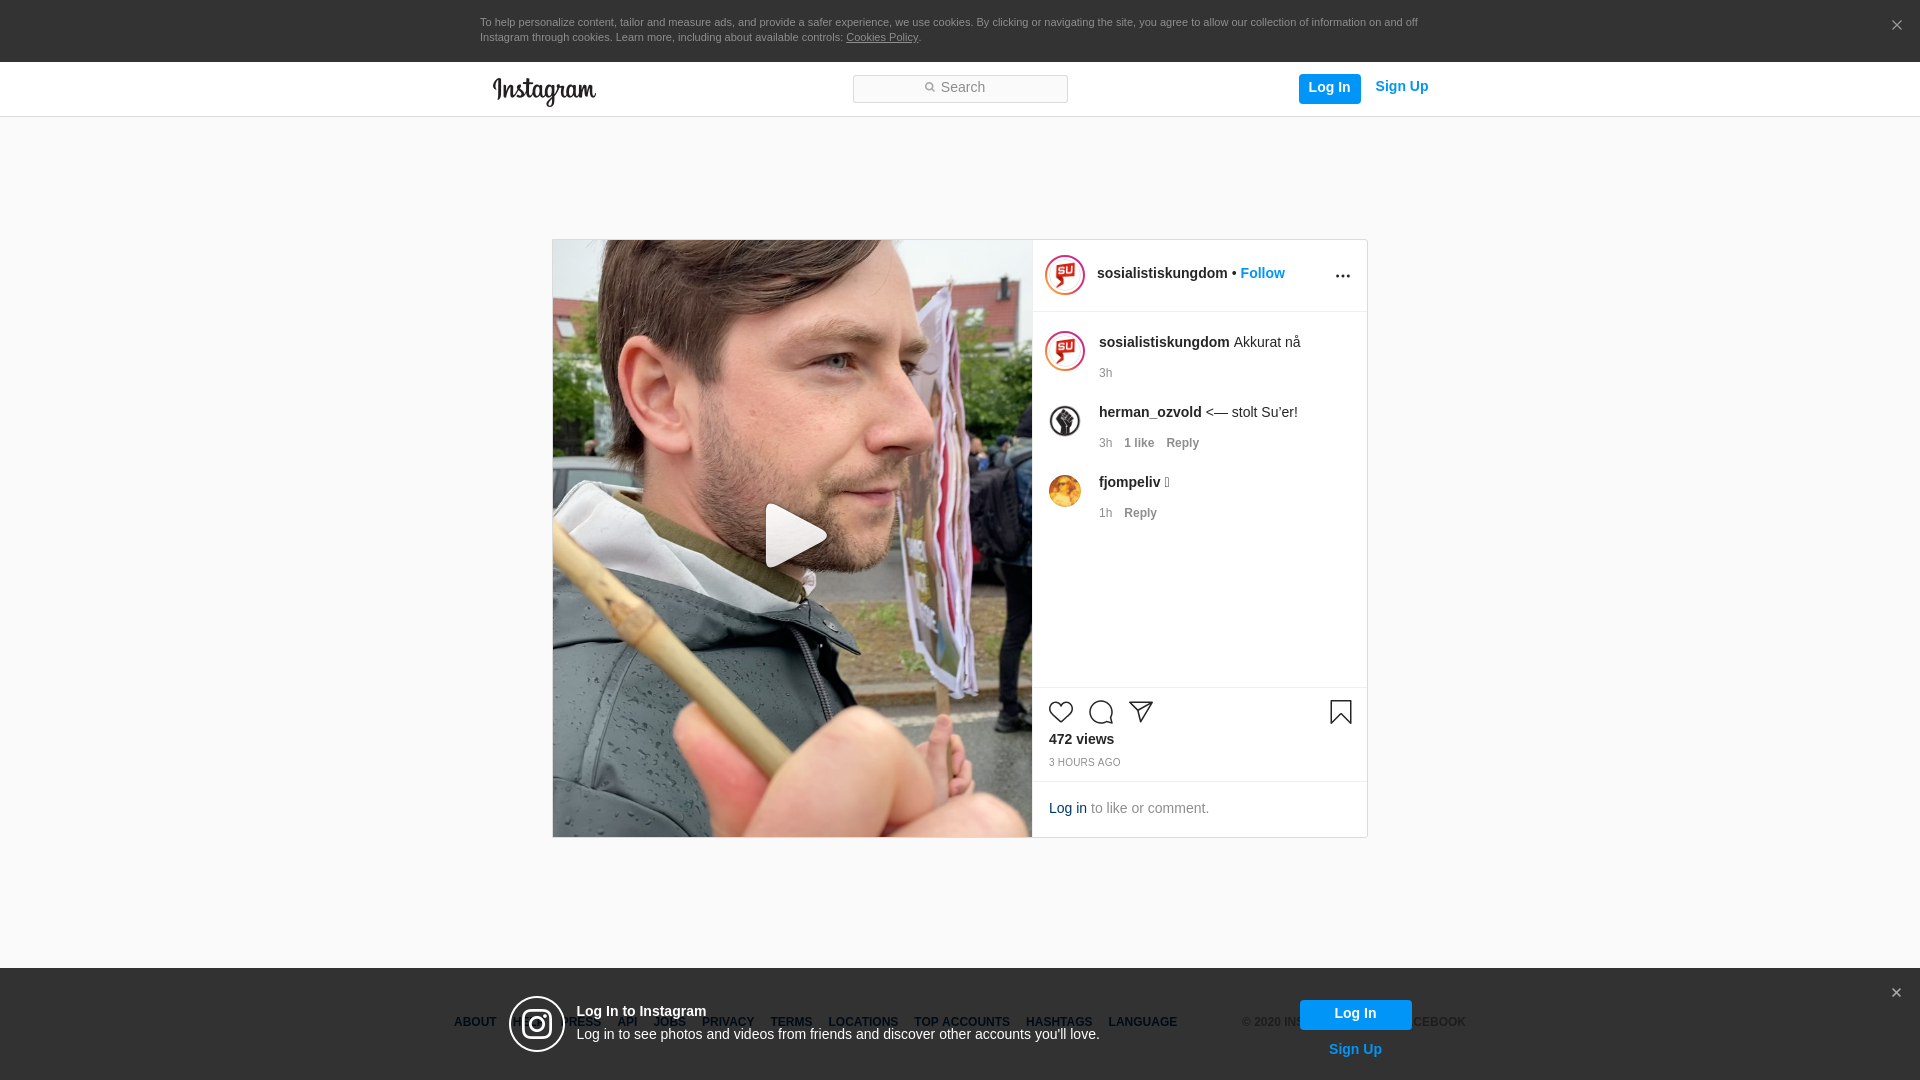Viewport: 1920px width, 1080px height.
Task: Open the Sign Up header link
Action: [1401, 87]
